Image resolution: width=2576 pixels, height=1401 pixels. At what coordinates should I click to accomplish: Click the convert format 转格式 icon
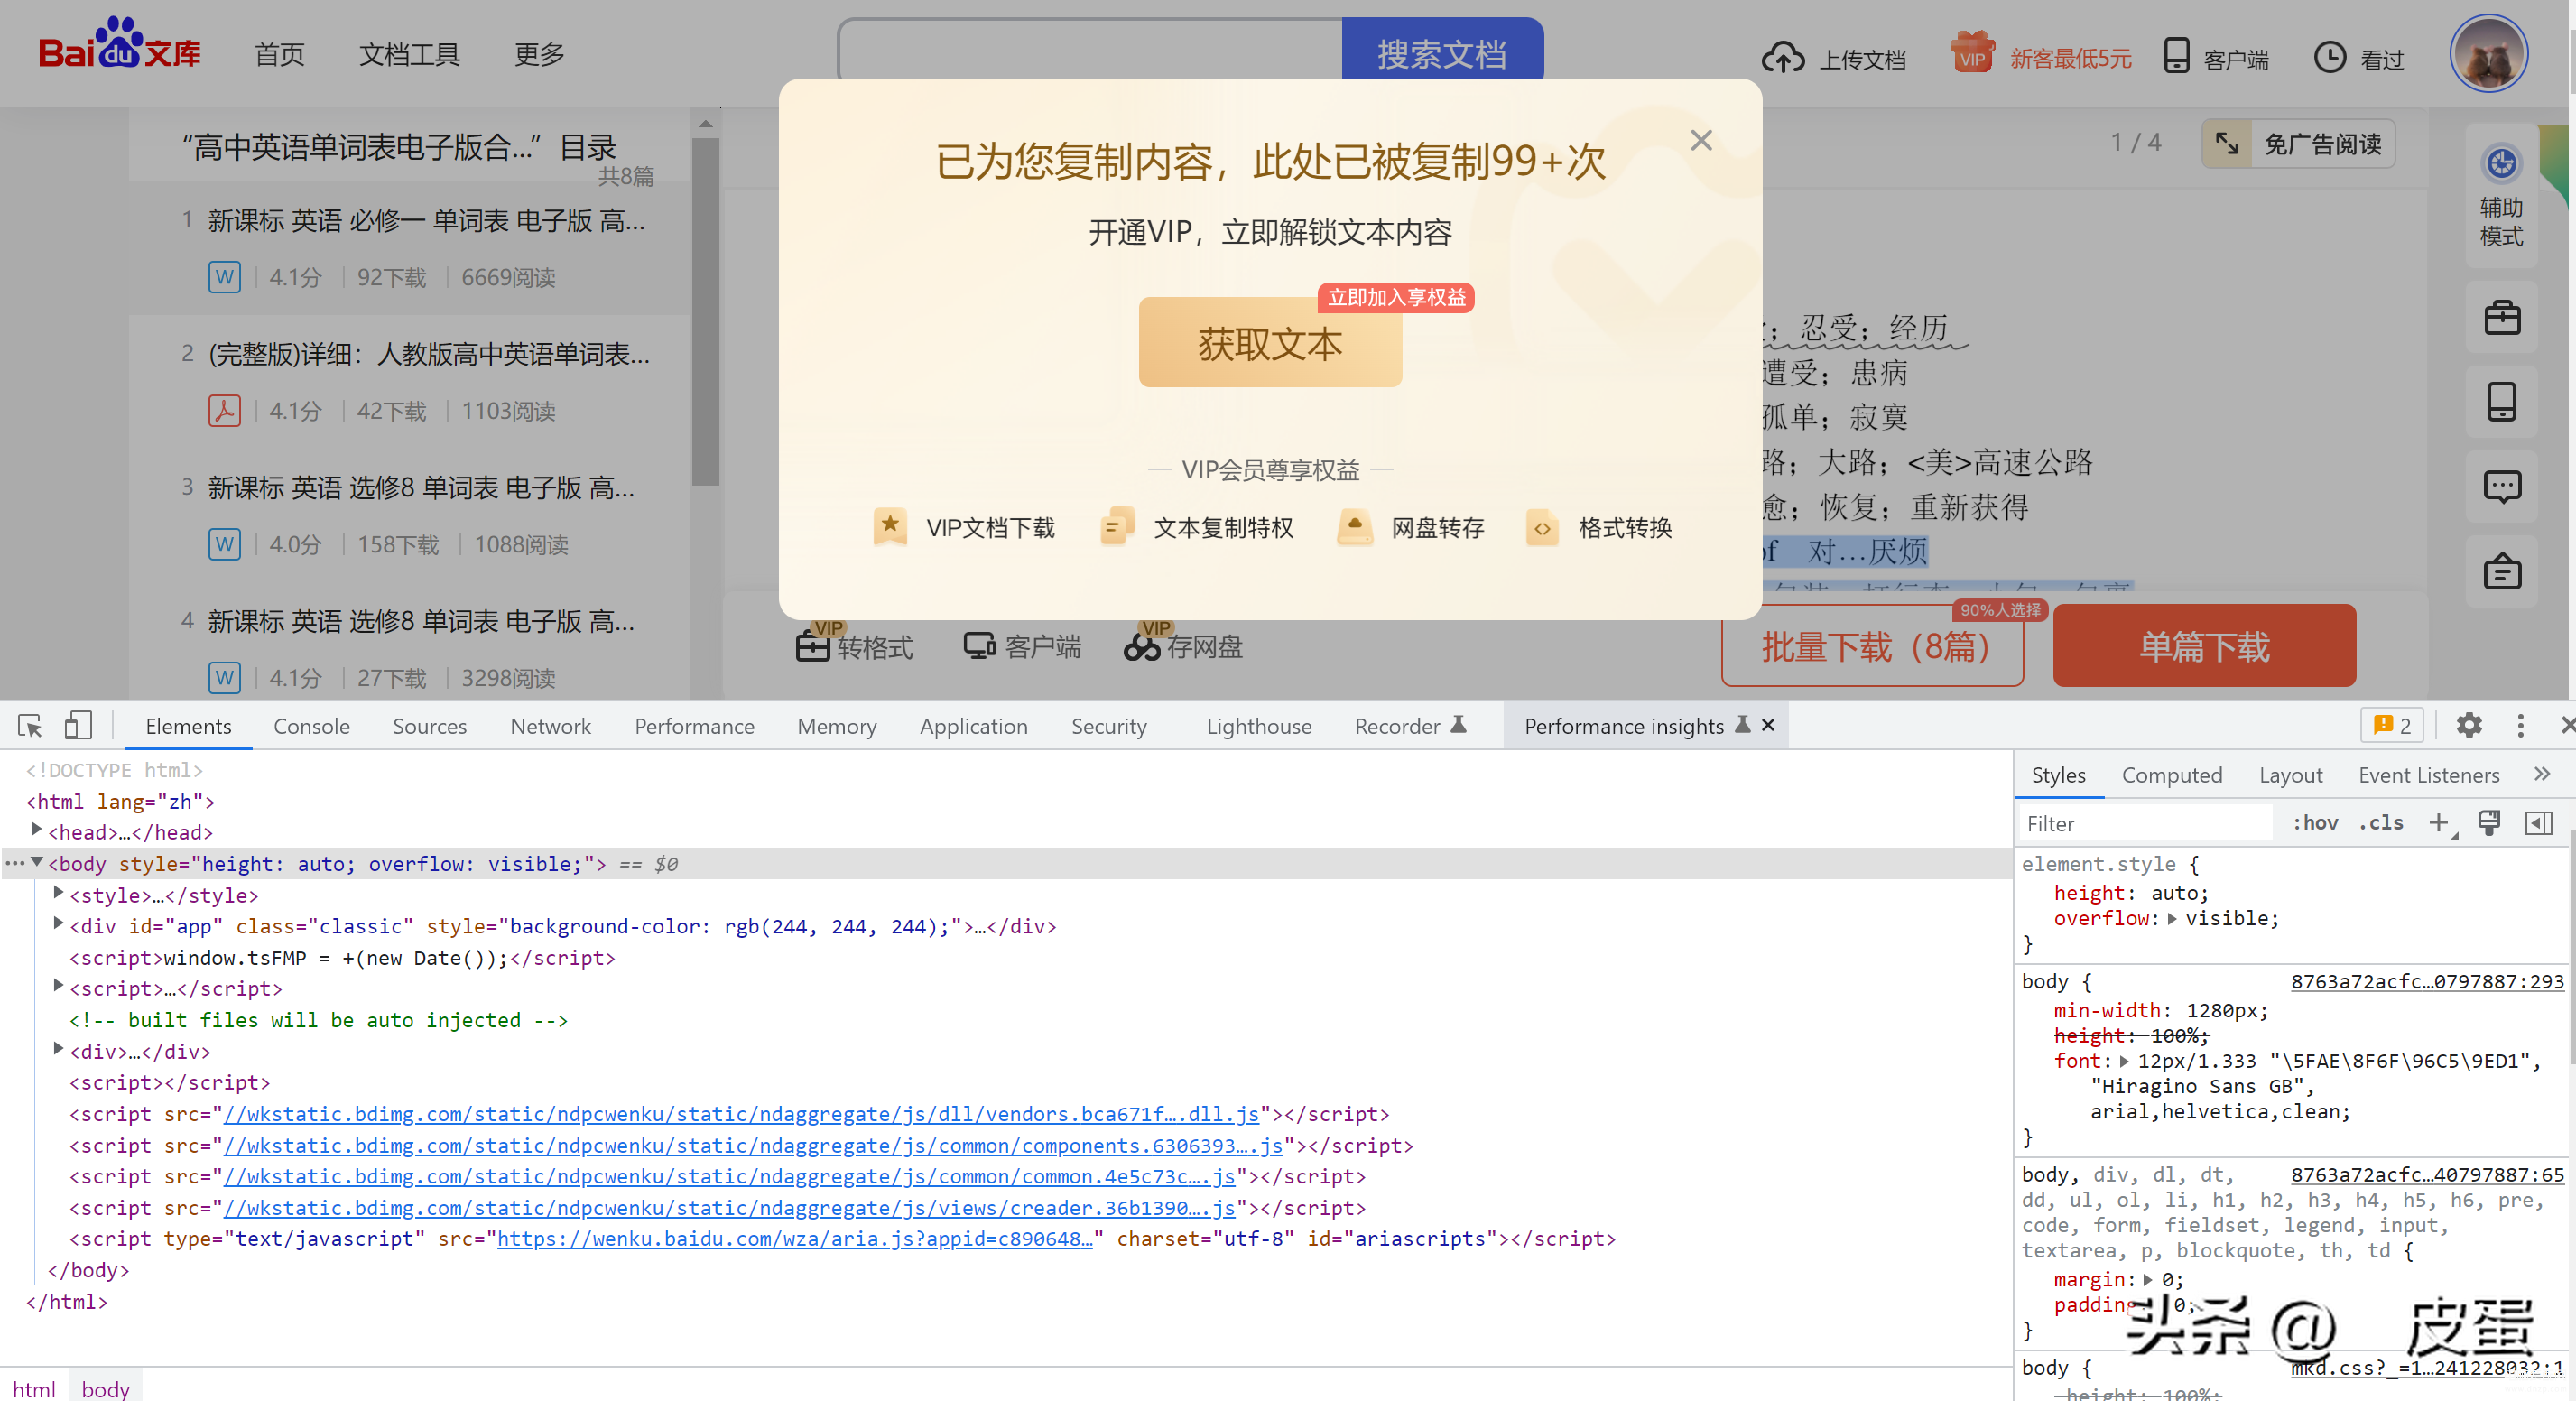pyautogui.click(x=813, y=647)
